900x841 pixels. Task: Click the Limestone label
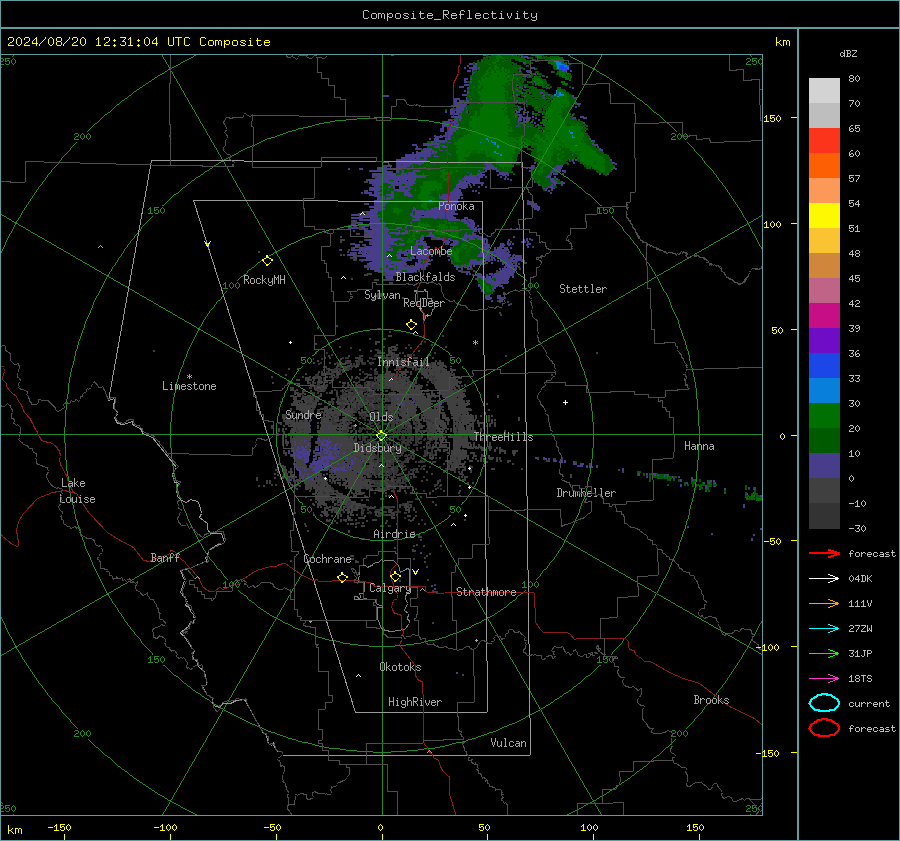(189, 386)
